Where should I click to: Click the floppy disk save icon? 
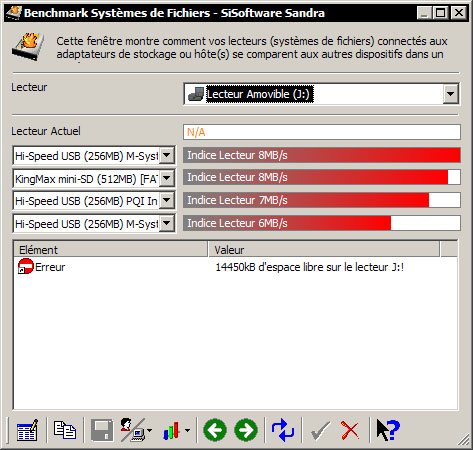pyautogui.click(x=102, y=430)
